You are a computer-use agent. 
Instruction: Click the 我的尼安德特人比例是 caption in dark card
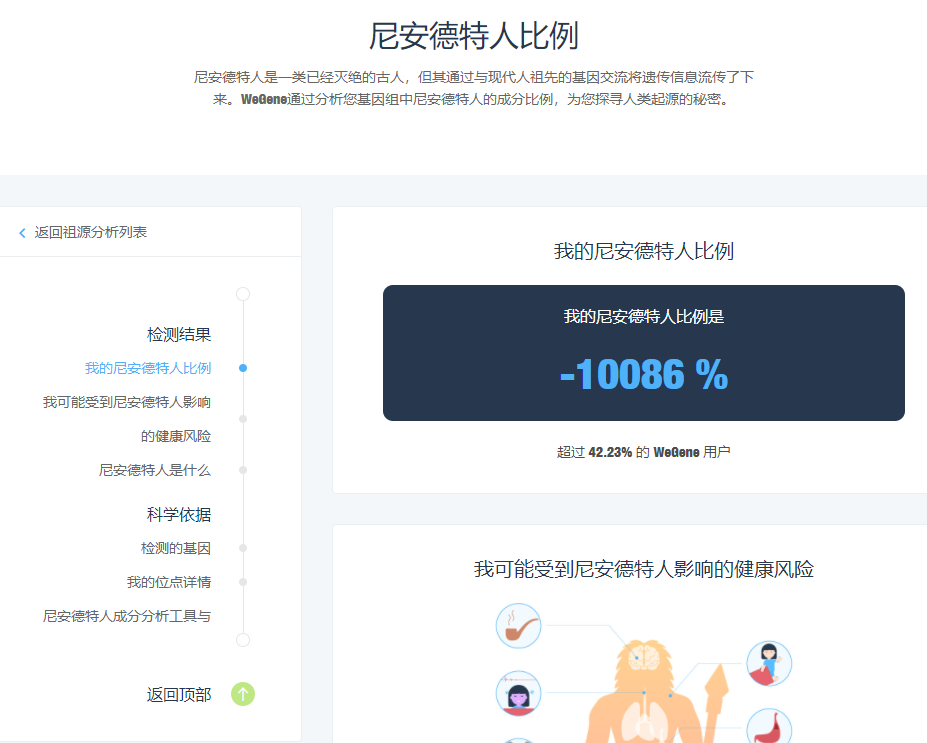[644, 317]
